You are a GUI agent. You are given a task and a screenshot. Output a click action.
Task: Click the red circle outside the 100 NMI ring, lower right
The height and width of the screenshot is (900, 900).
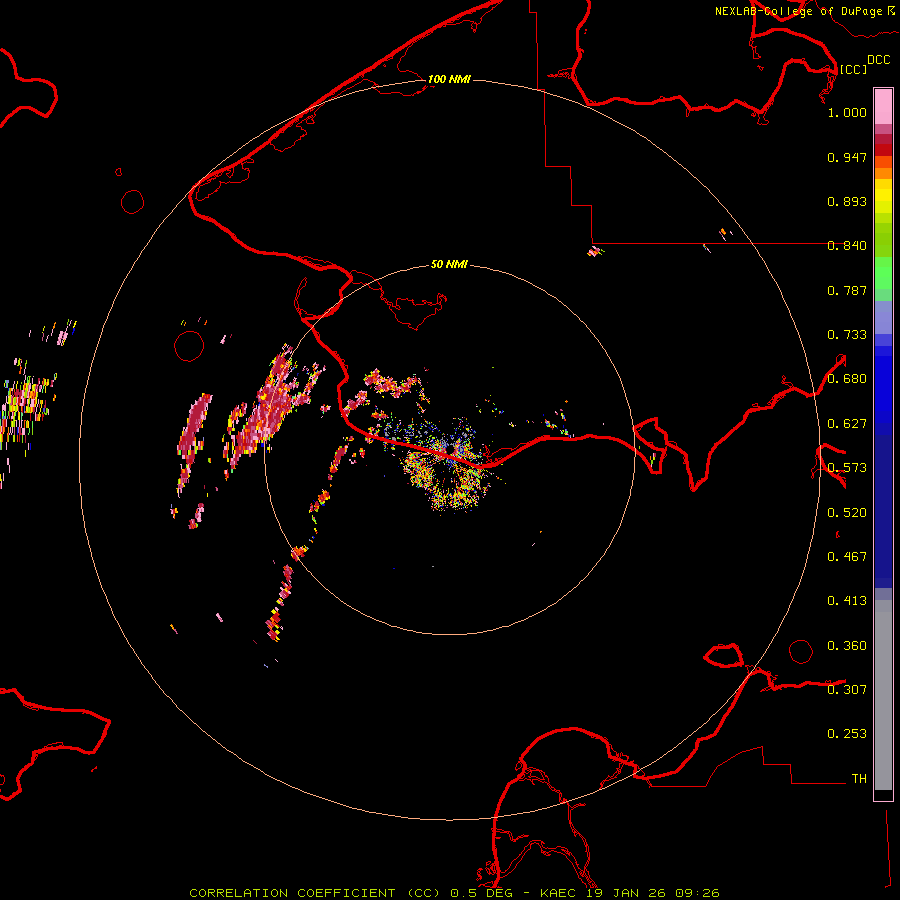(x=801, y=651)
